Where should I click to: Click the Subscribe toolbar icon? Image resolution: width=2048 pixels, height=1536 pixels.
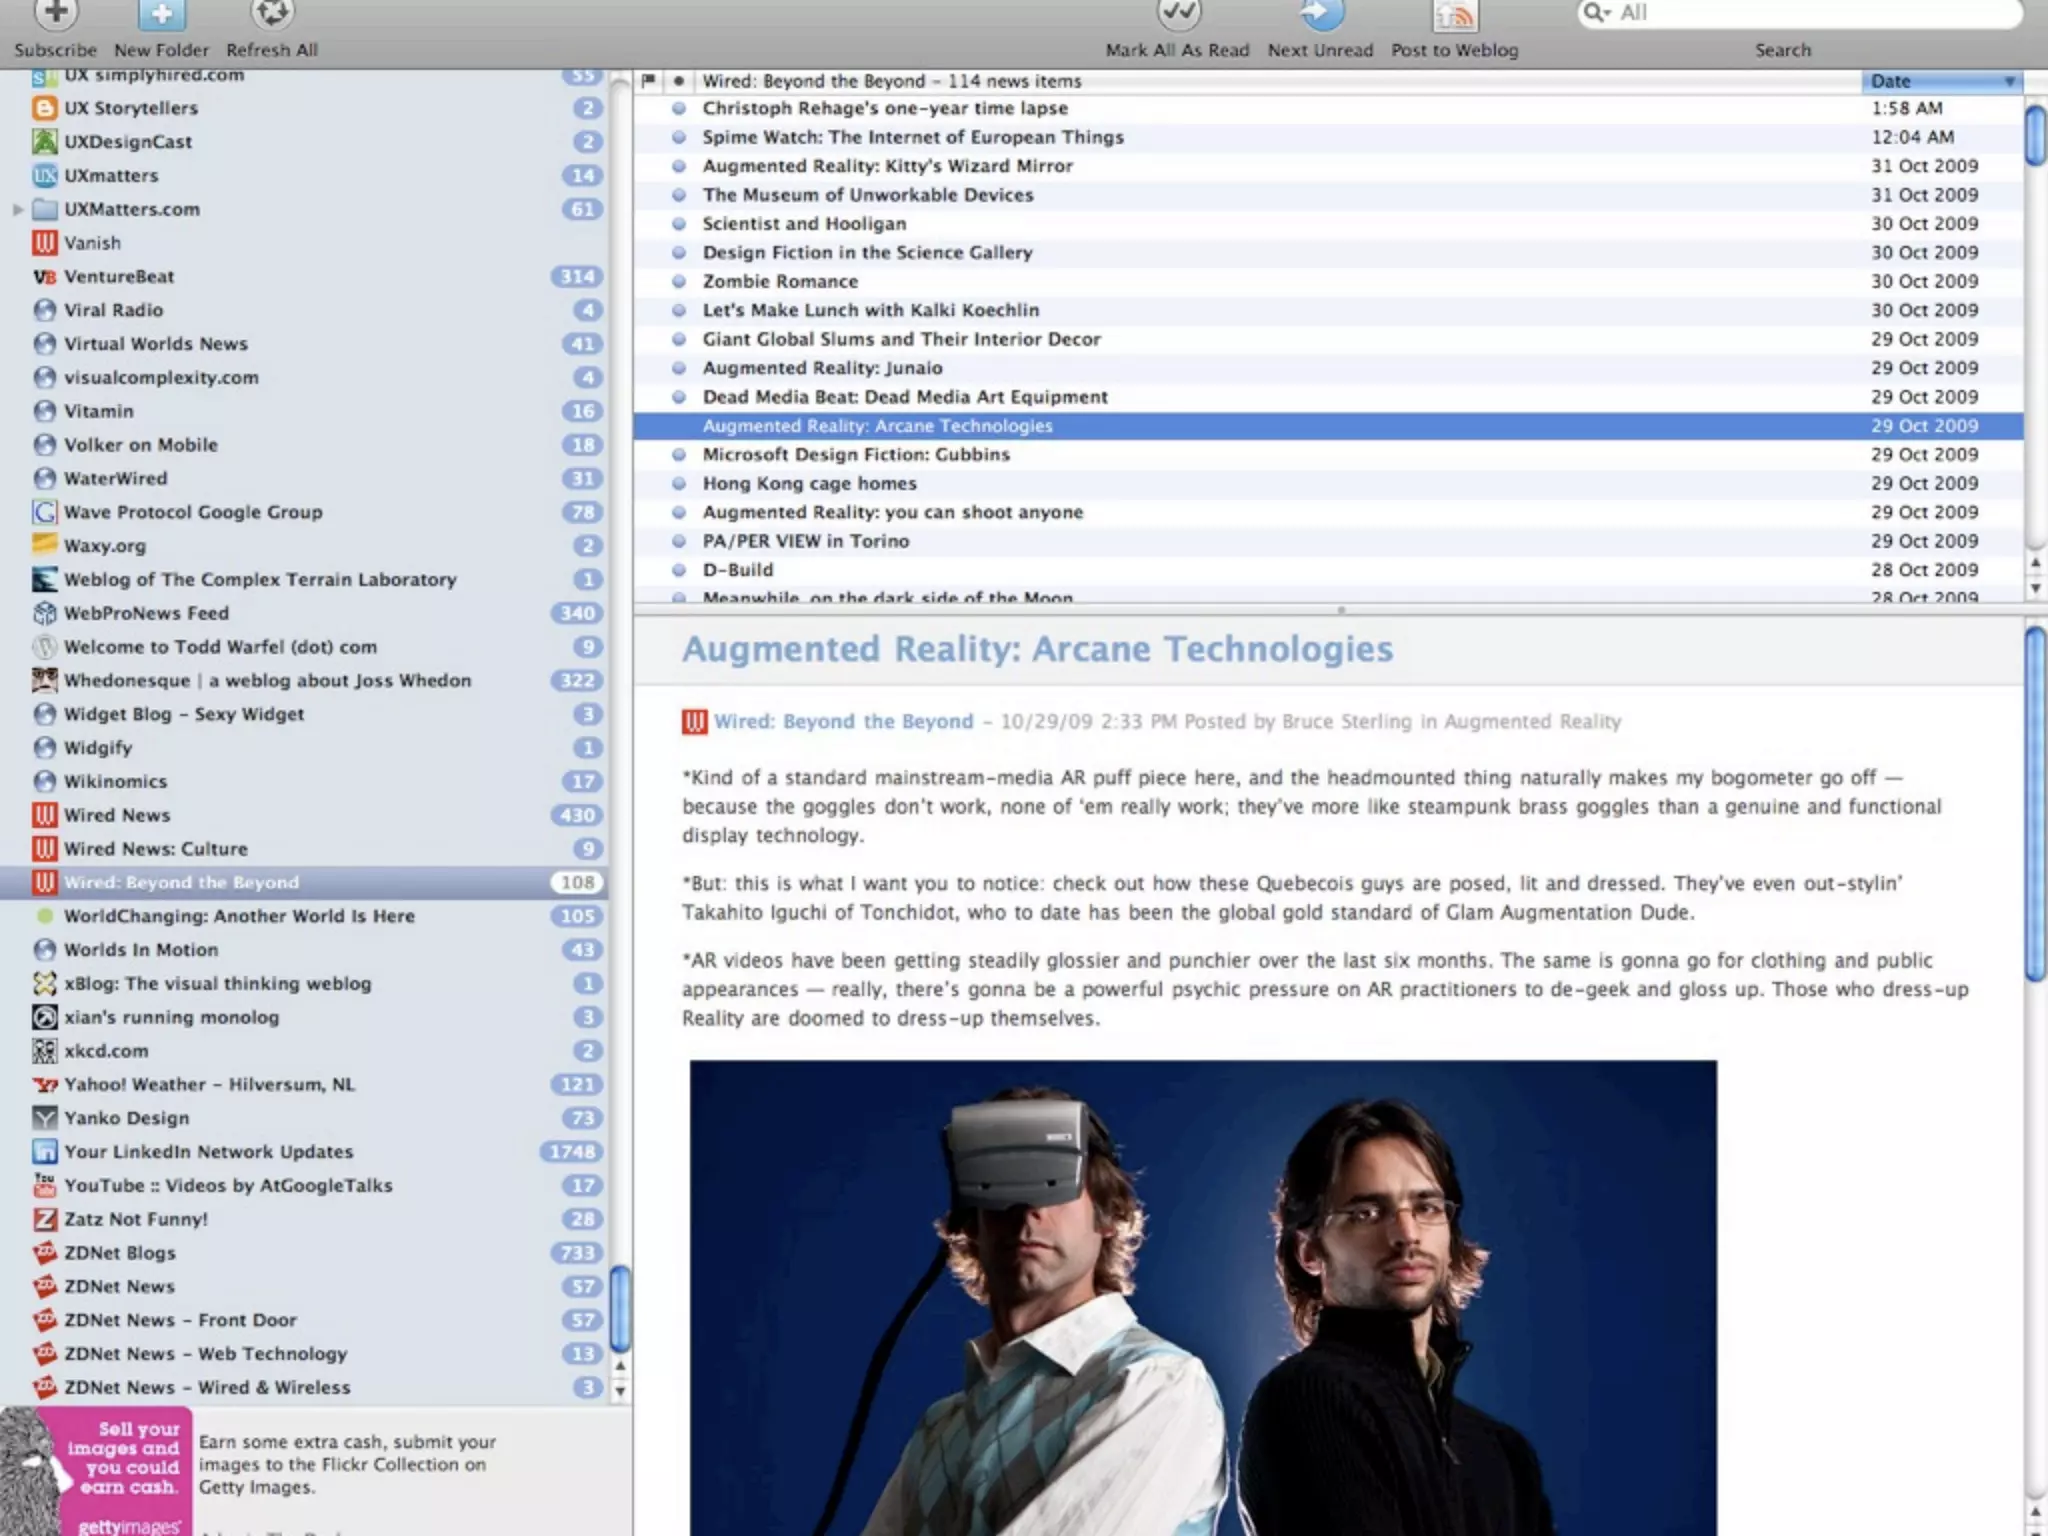click(x=56, y=14)
